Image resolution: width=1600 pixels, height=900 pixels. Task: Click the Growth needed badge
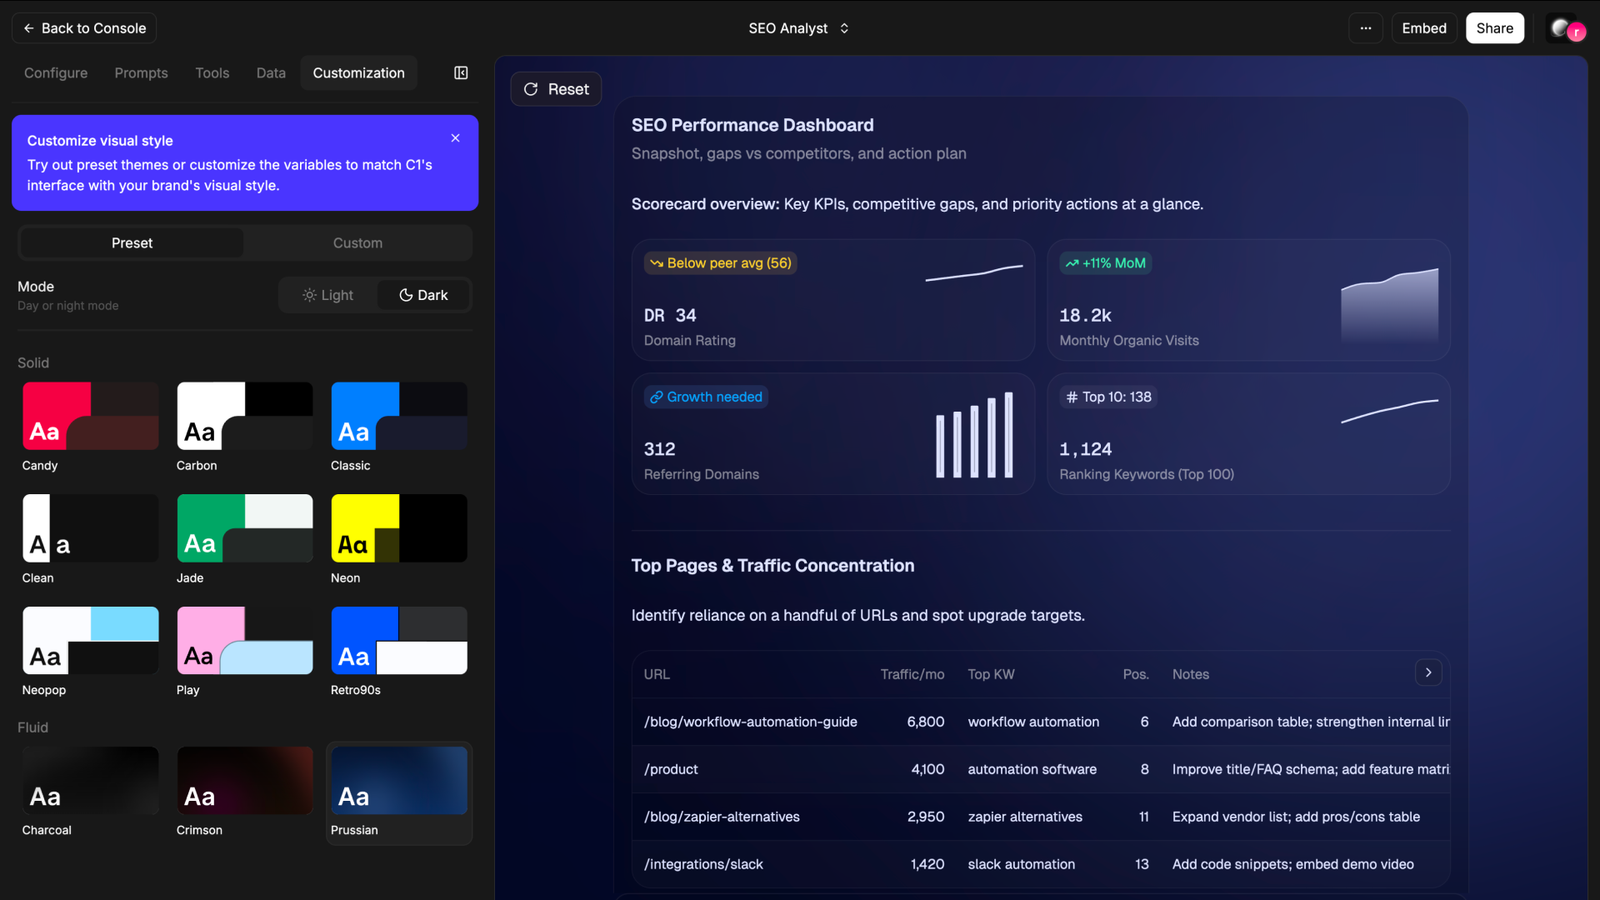tap(706, 397)
